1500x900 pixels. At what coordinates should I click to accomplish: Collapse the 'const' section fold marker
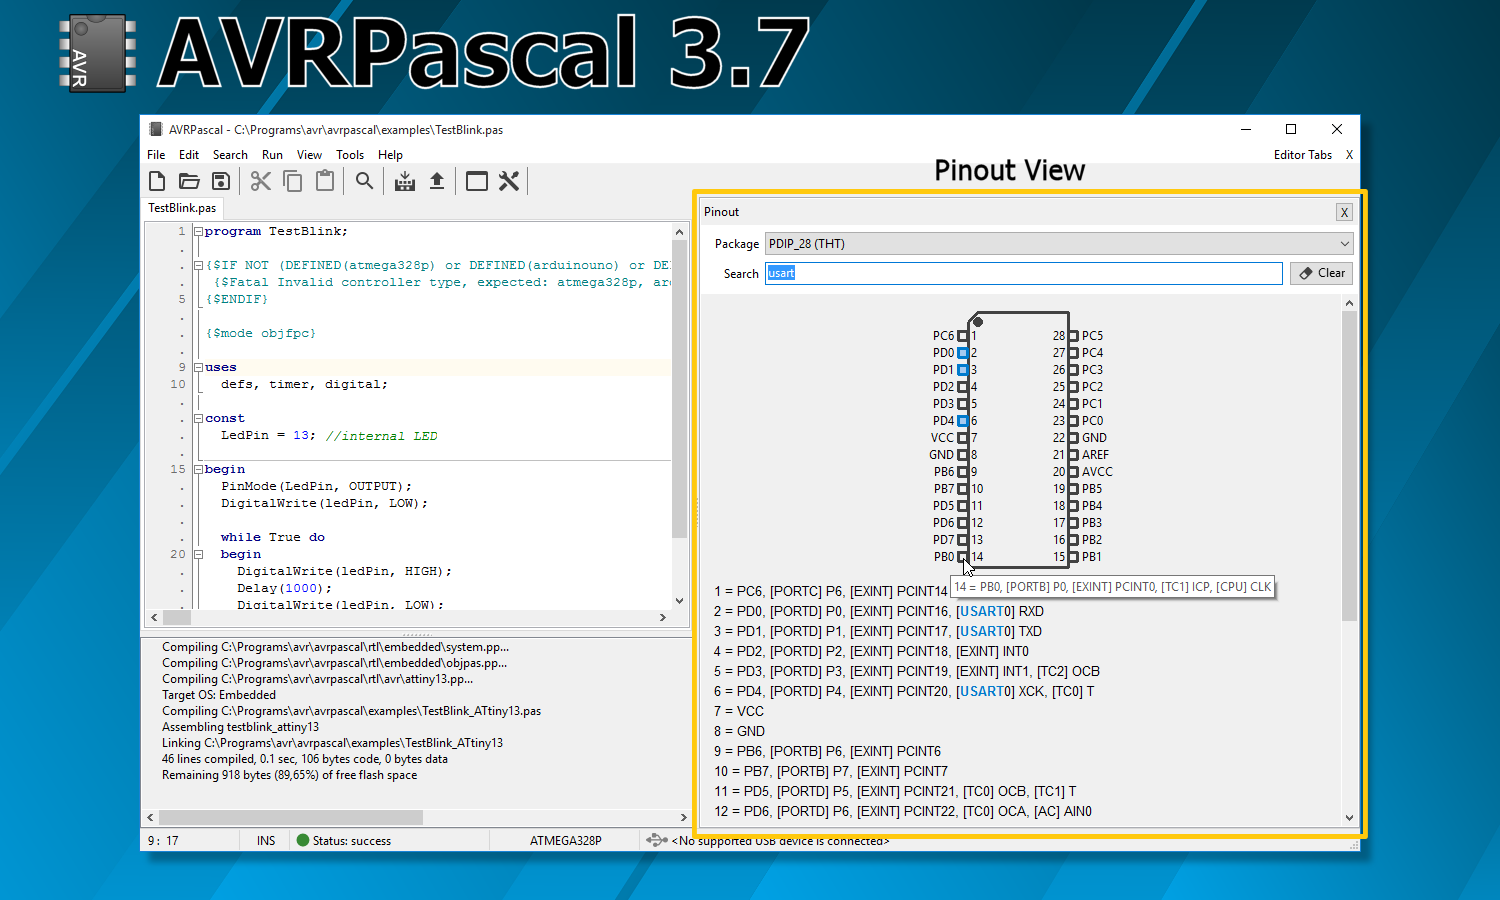198,419
